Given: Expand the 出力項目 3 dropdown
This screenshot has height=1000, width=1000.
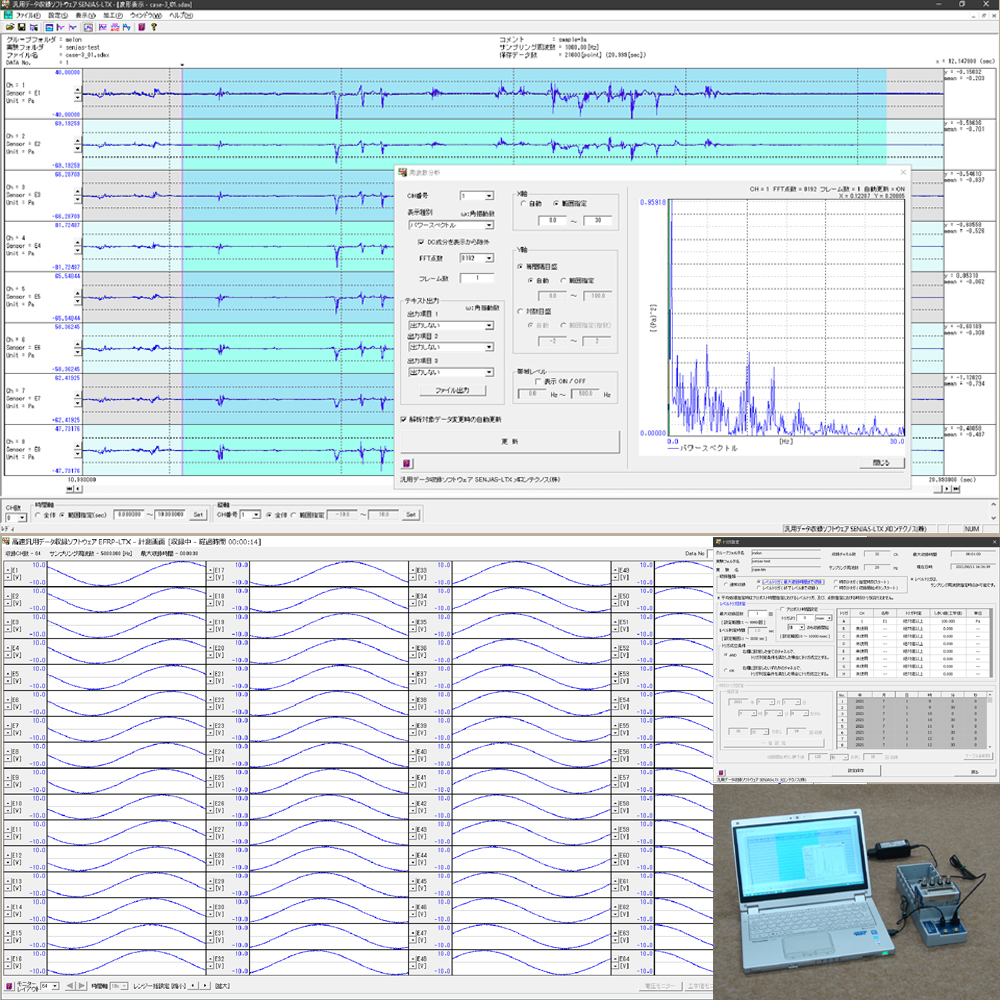Looking at the screenshot, I should coord(489,372).
